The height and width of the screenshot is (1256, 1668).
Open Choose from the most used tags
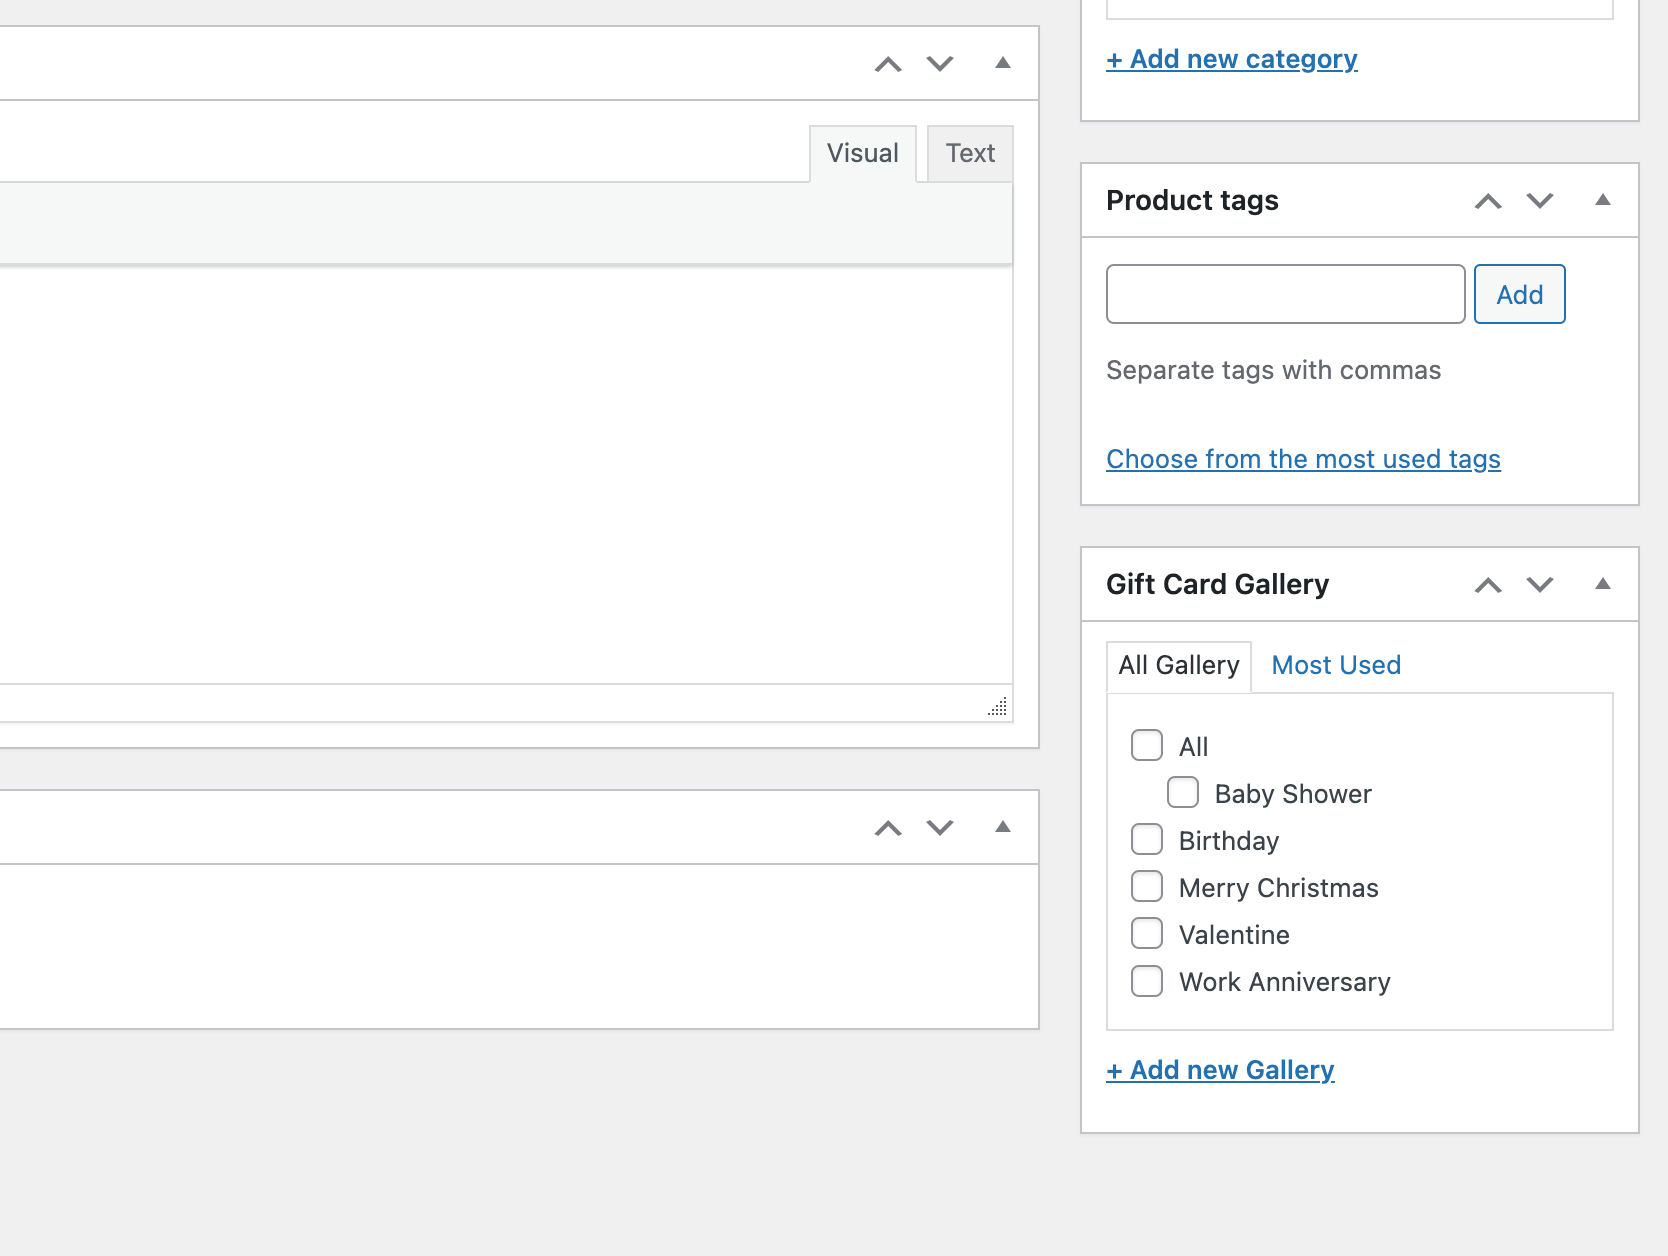[1303, 458]
